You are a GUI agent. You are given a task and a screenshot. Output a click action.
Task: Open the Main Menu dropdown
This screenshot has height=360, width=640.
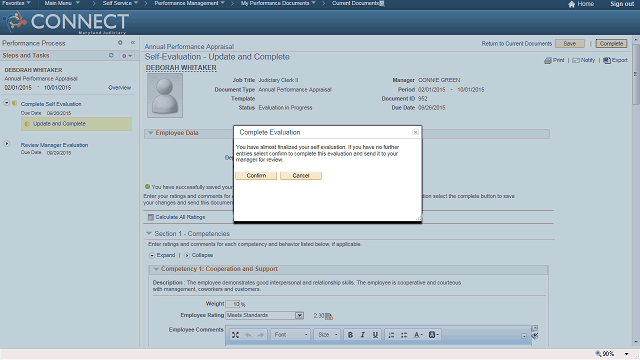(x=62, y=3)
